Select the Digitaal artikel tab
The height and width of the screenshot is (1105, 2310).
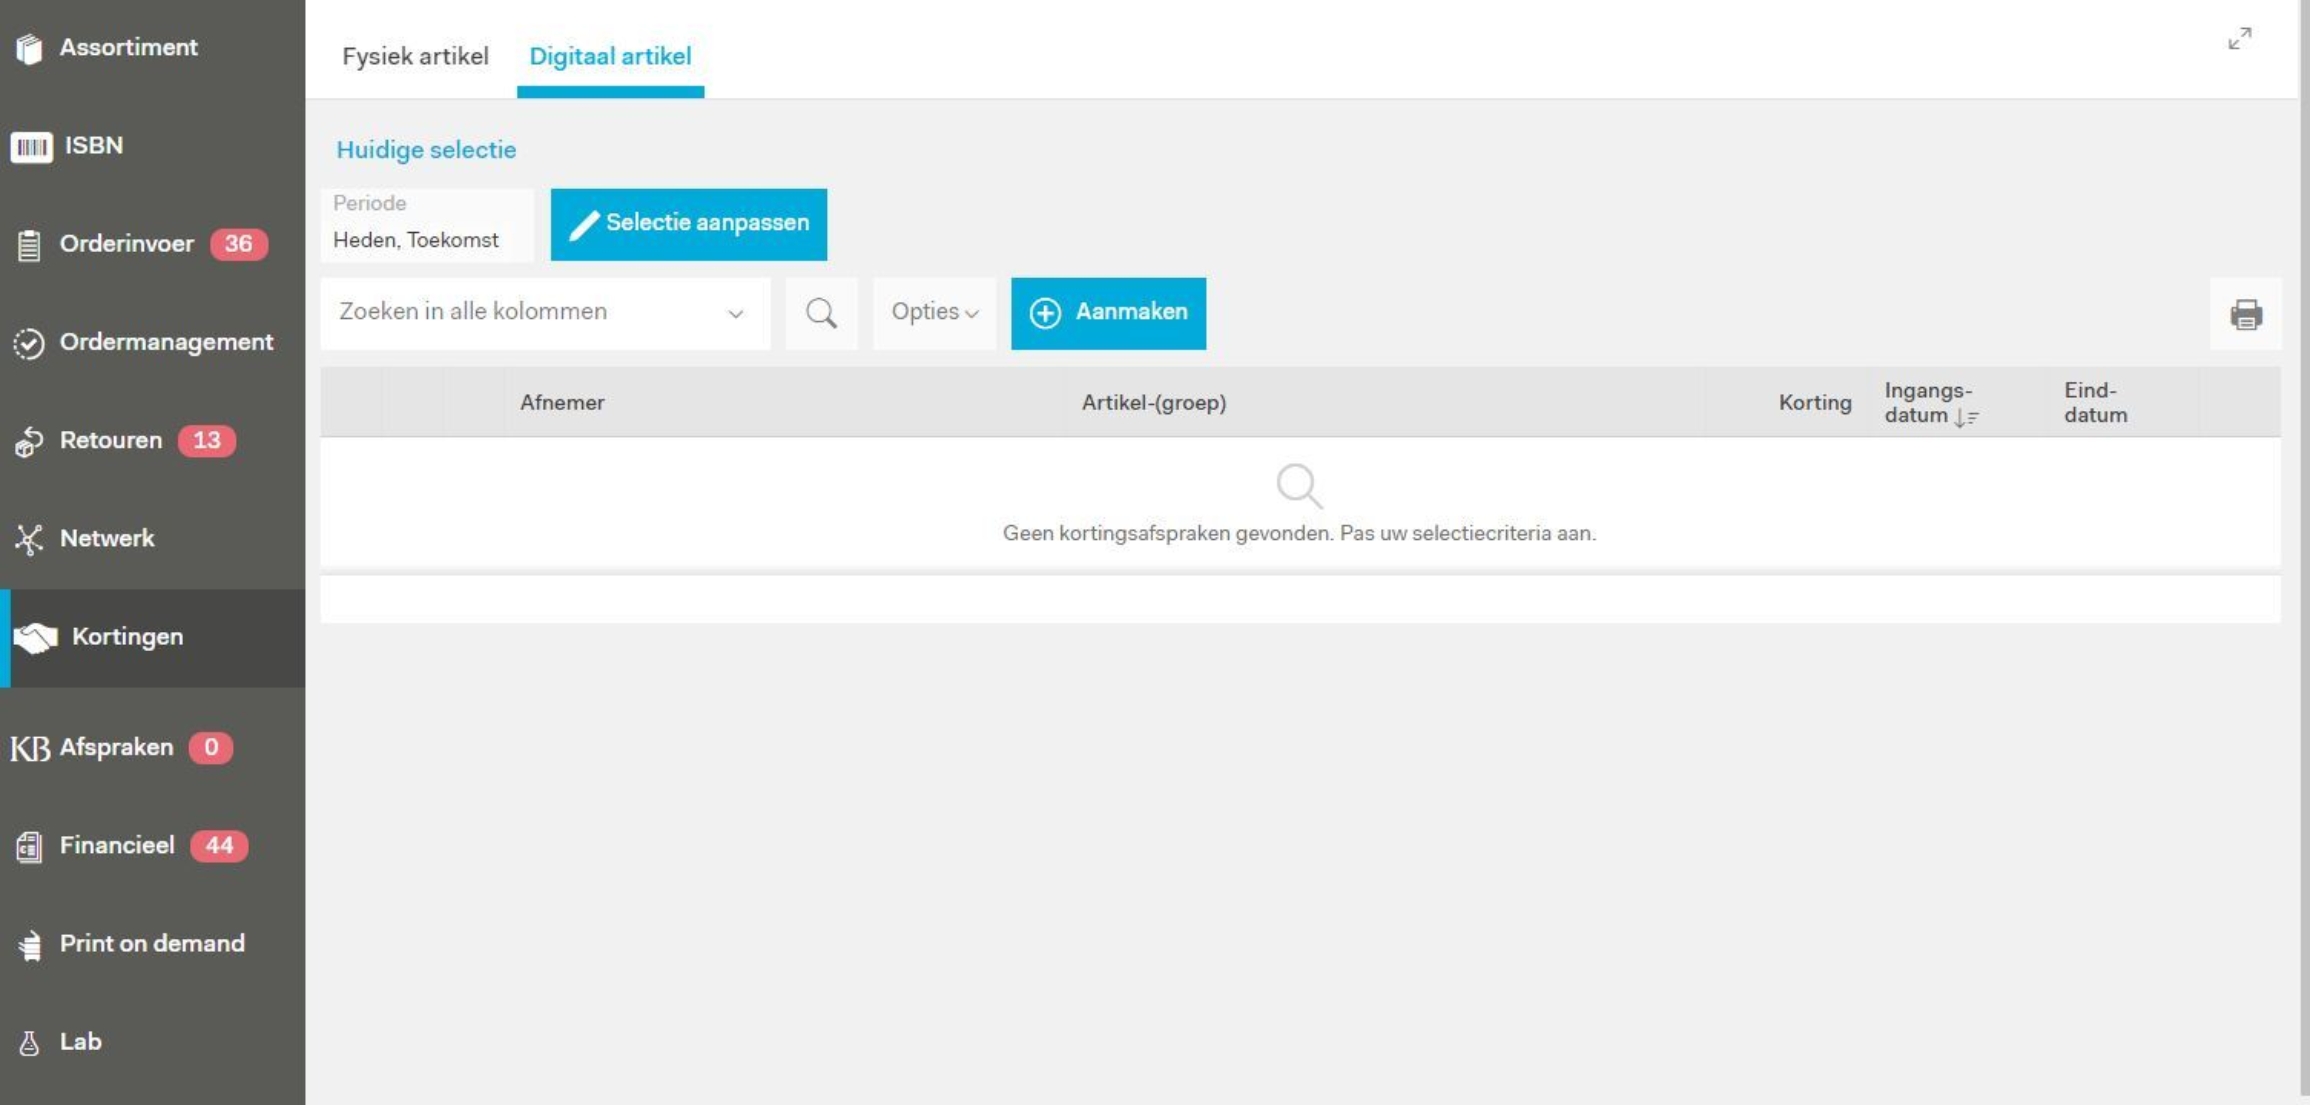point(610,56)
